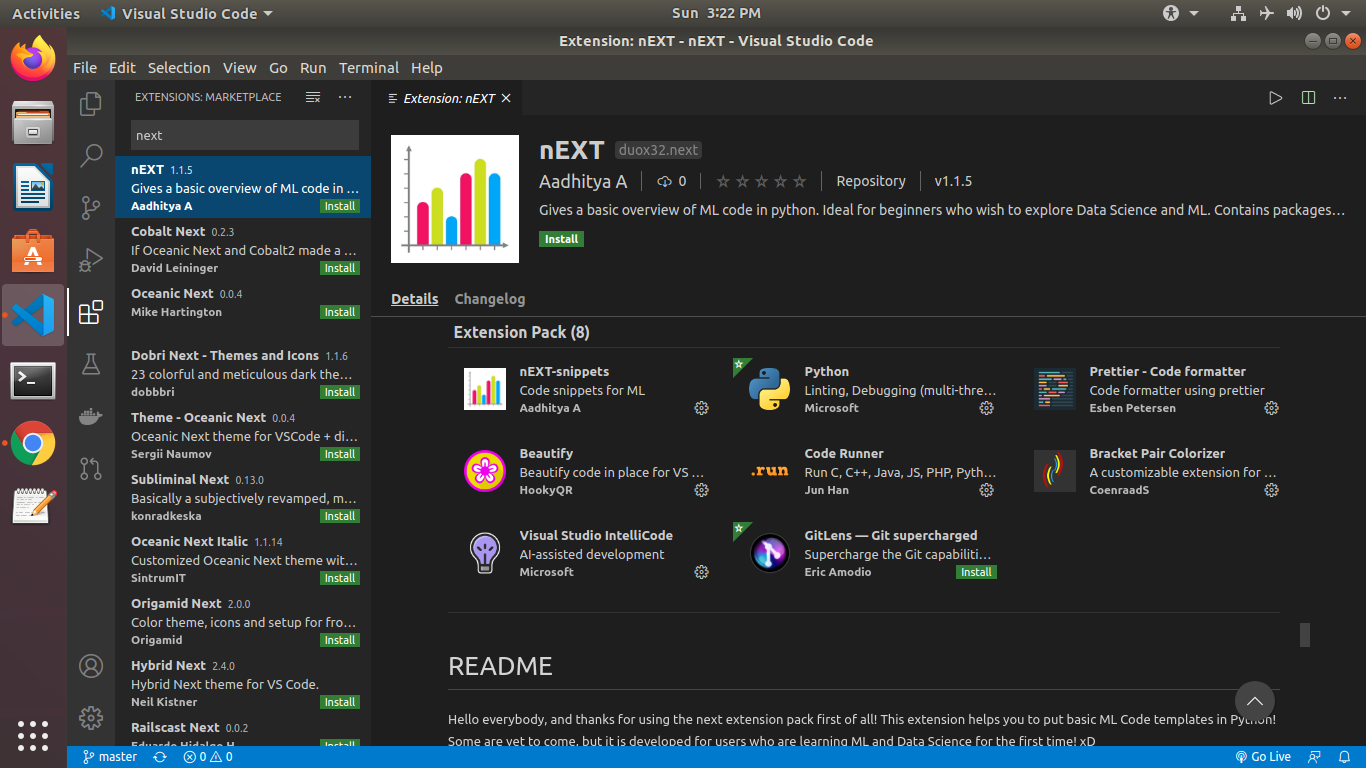This screenshot has width=1366, height=768.
Task: Click the Split Editor icon in the title bar
Action: pyautogui.click(x=1308, y=97)
